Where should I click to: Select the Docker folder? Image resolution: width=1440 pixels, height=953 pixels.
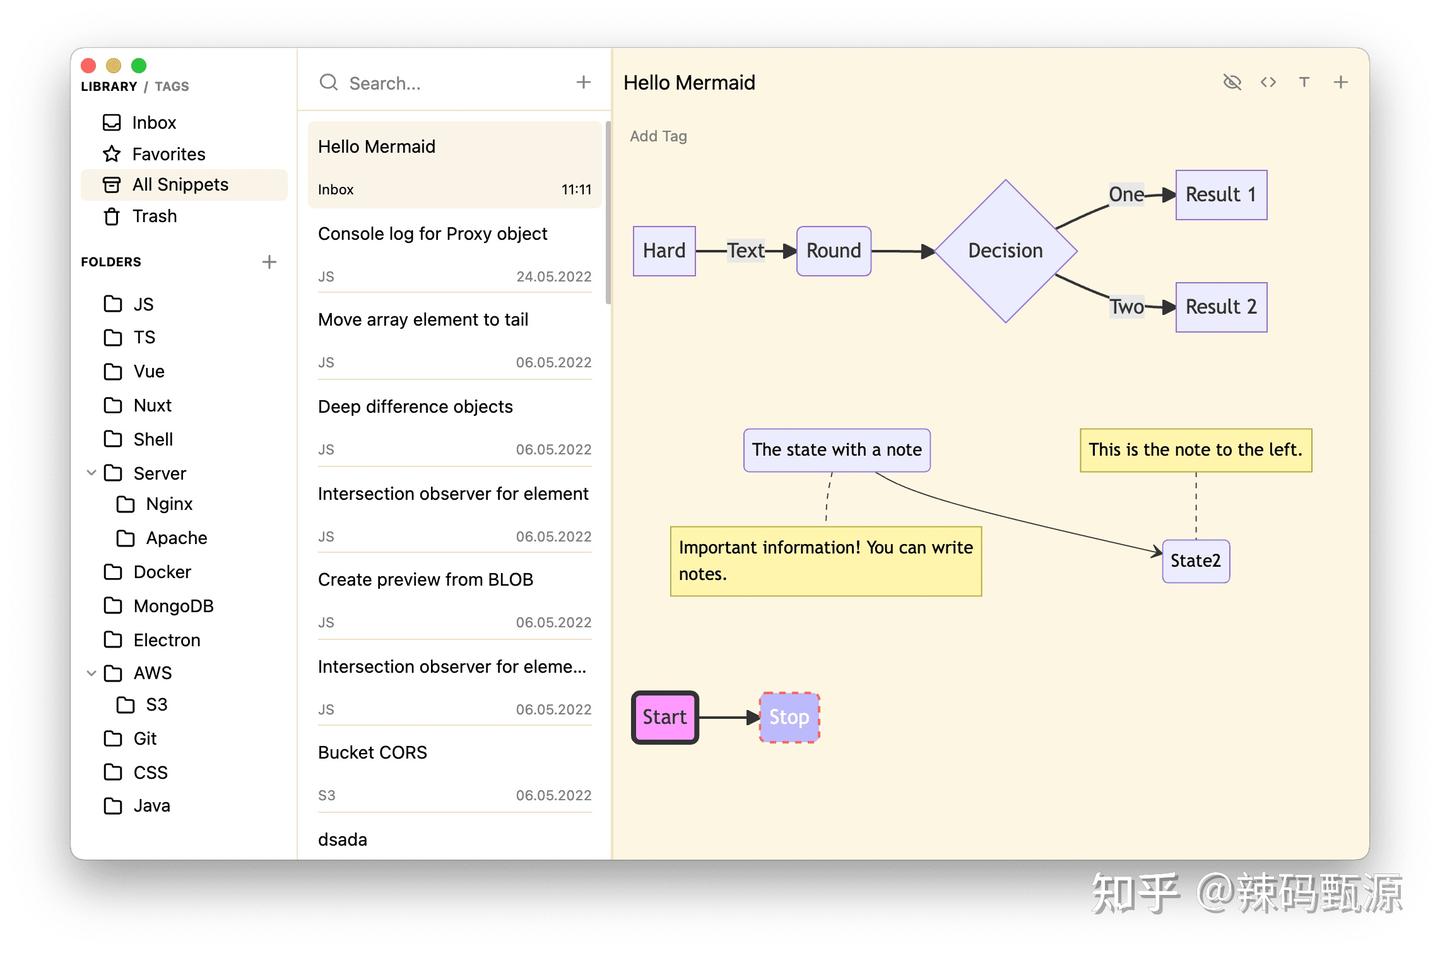pos(162,572)
